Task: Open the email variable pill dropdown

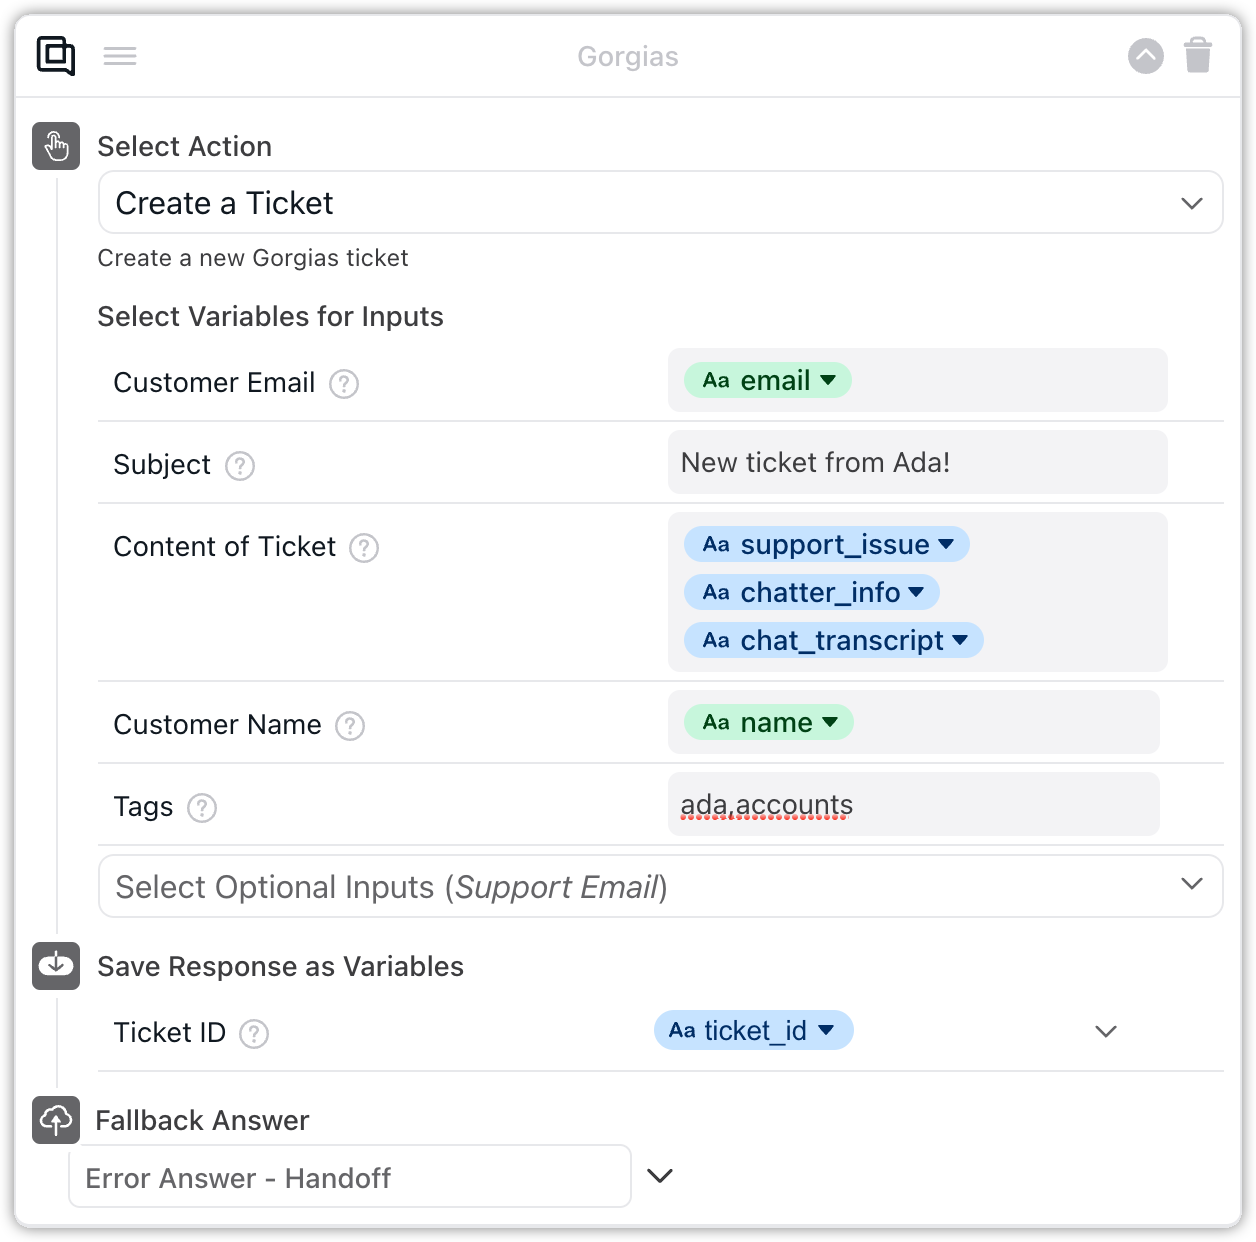Action: click(768, 381)
